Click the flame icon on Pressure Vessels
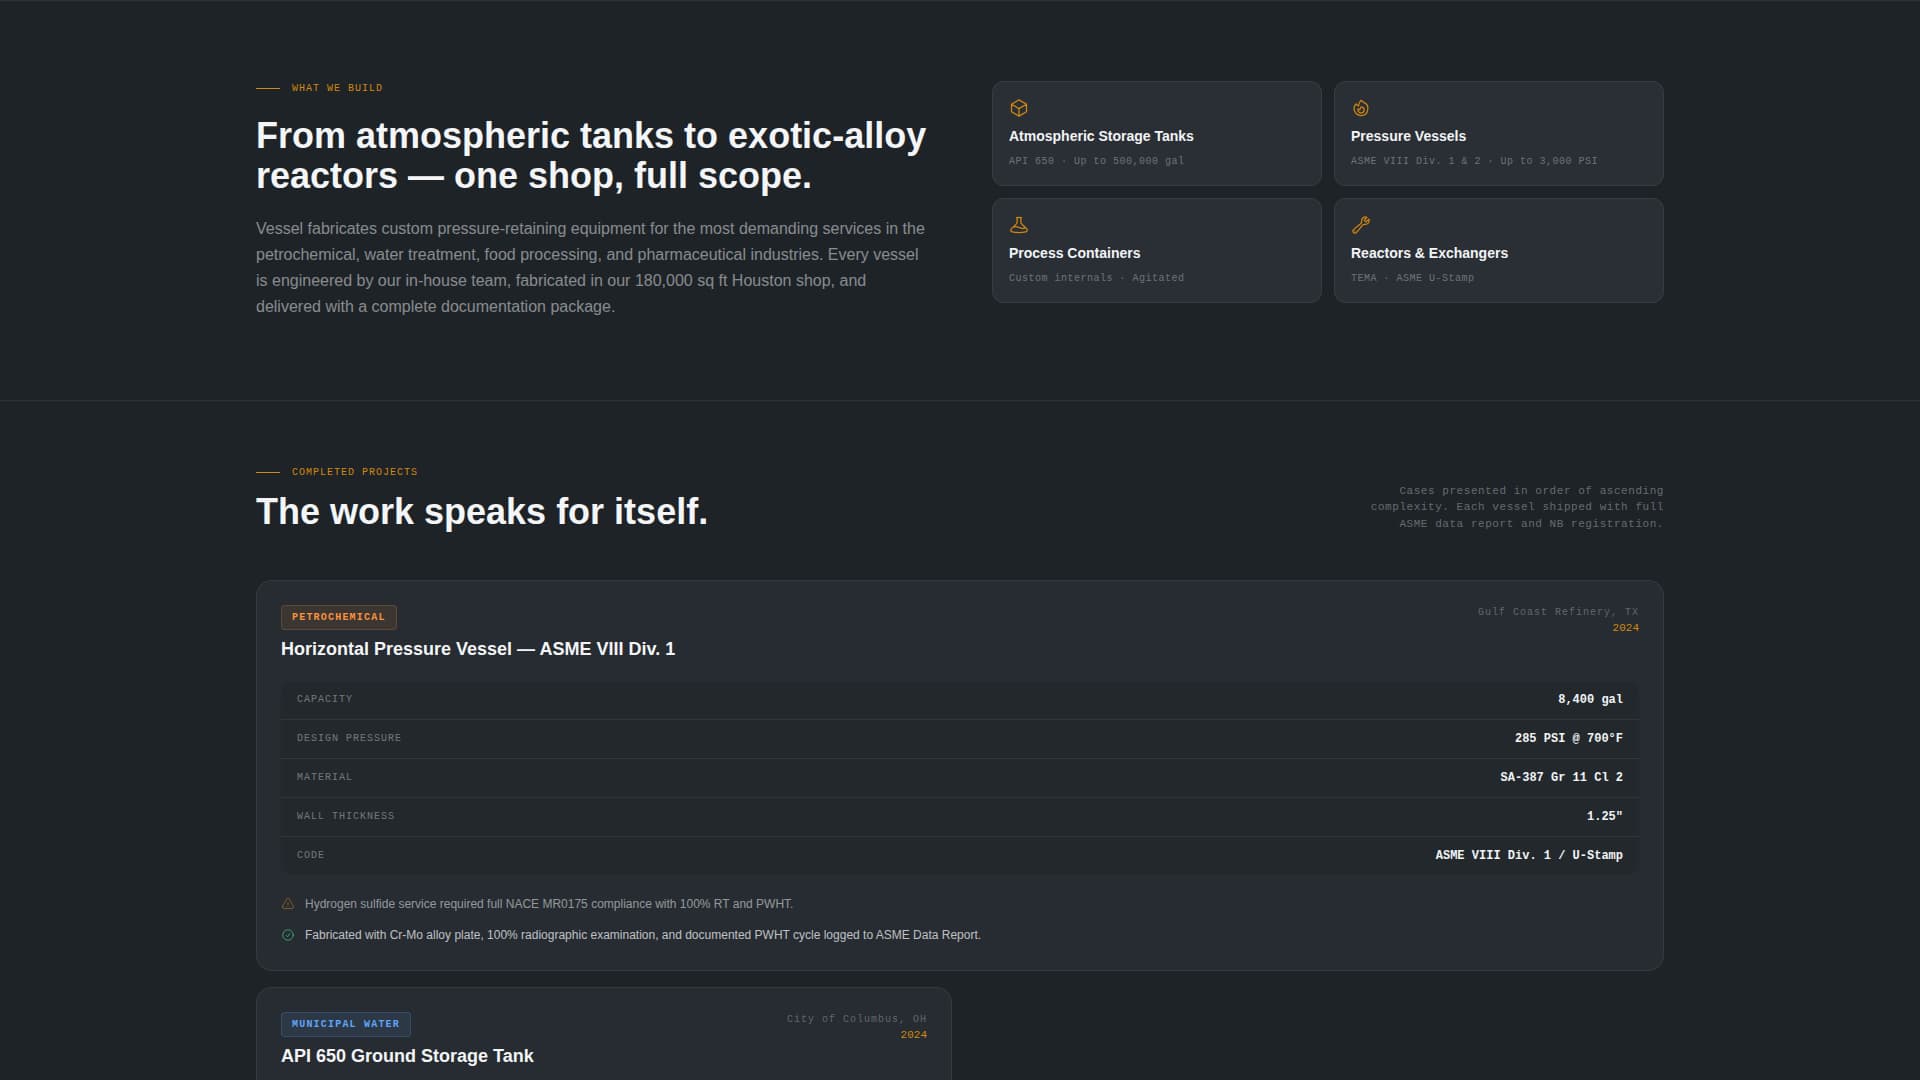Screen dimensions: 1920x1080 click(x=1361, y=108)
